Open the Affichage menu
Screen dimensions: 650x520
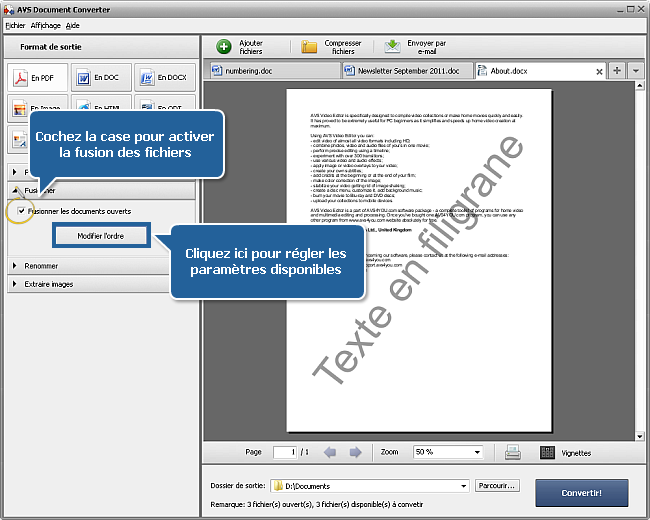pyautogui.click(x=46, y=25)
